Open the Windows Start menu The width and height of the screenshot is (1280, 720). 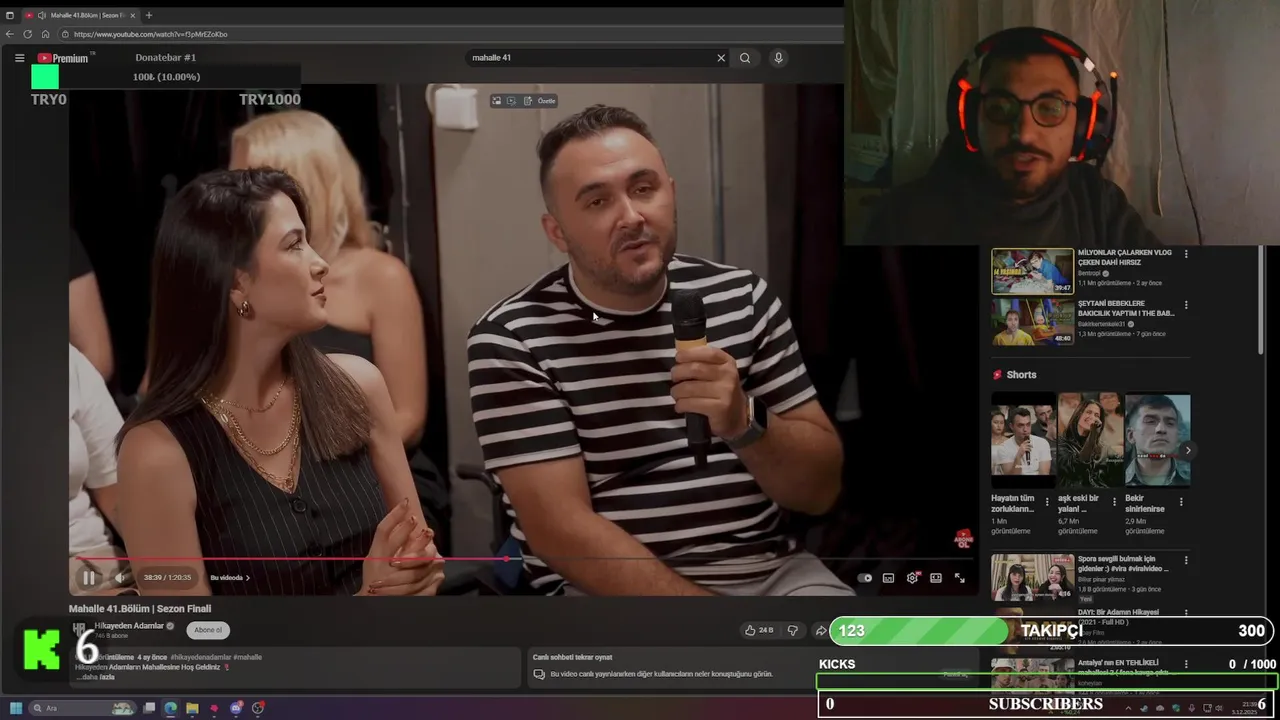point(16,708)
